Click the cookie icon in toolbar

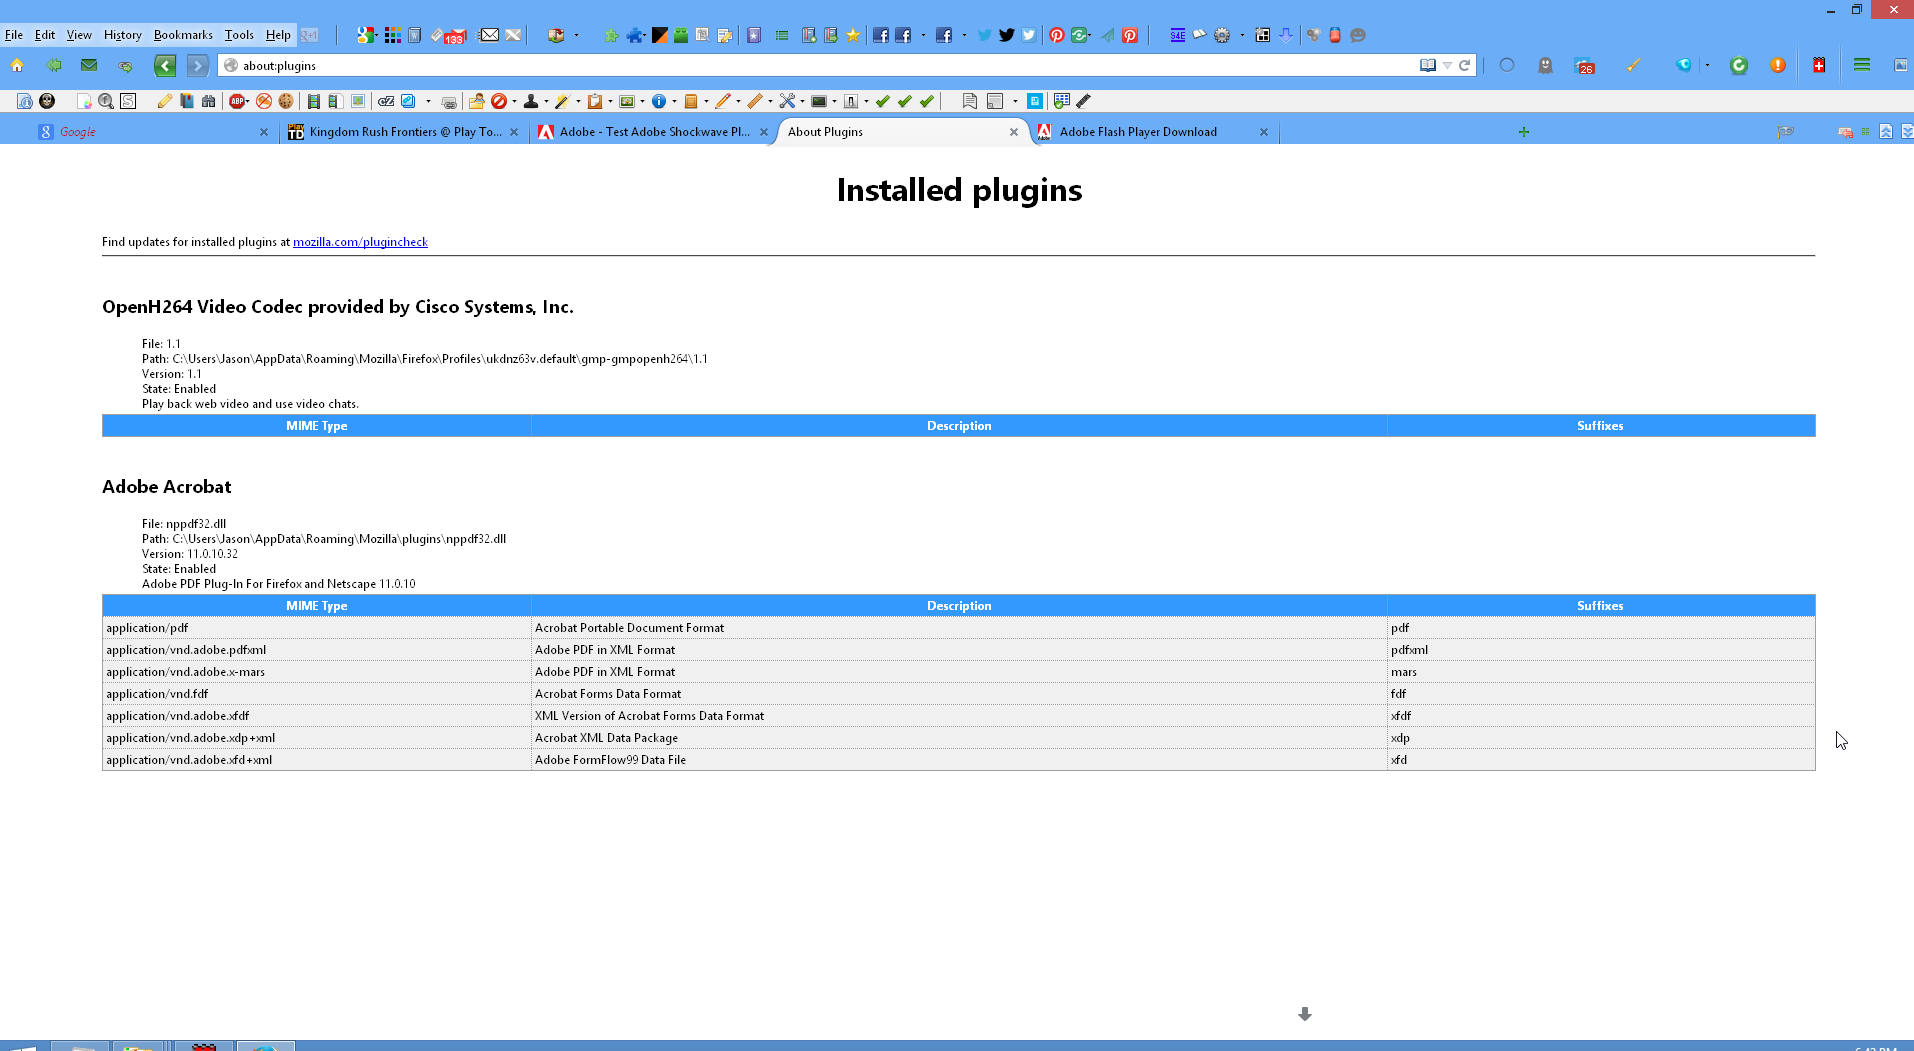pyautogui.click(x=286, y=101)
